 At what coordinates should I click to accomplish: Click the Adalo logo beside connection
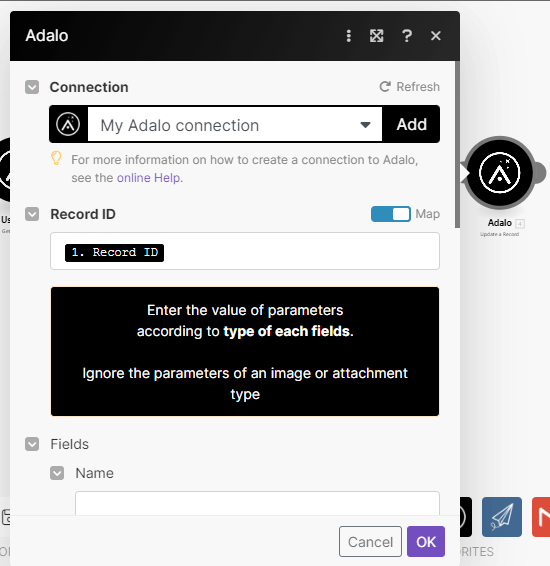tap(68, 124)
